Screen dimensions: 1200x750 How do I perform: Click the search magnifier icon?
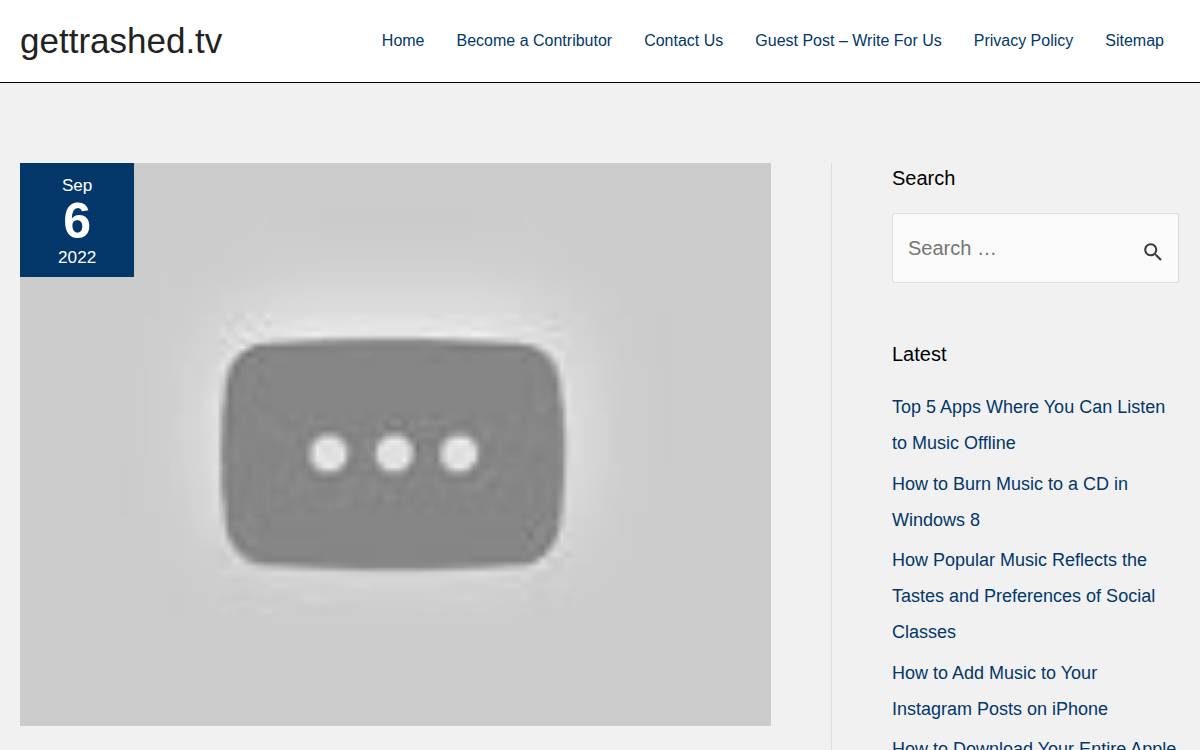(1152, 252)
